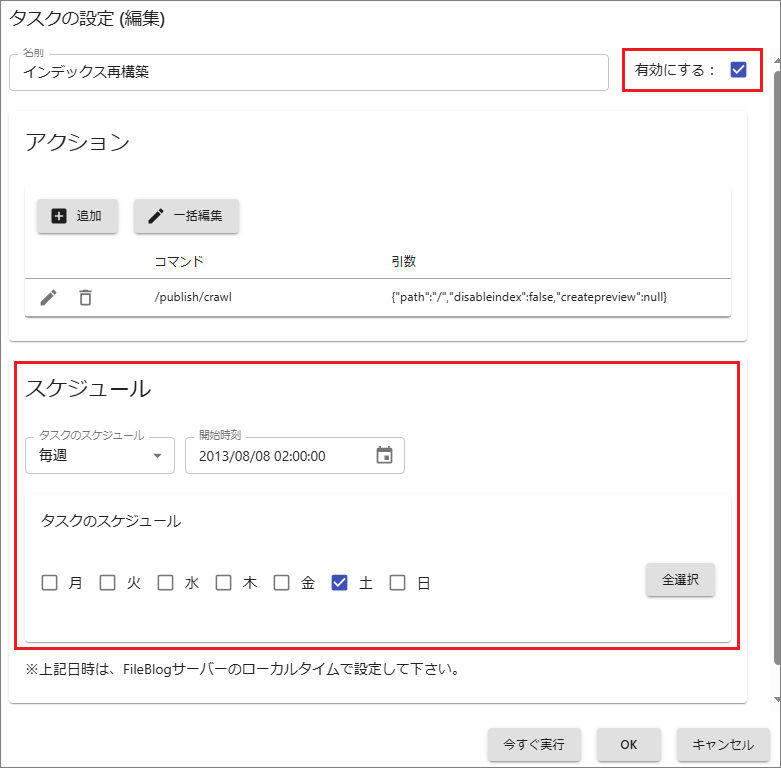Click the 一括編集 bulk edit button

click(x=186, y=216)
